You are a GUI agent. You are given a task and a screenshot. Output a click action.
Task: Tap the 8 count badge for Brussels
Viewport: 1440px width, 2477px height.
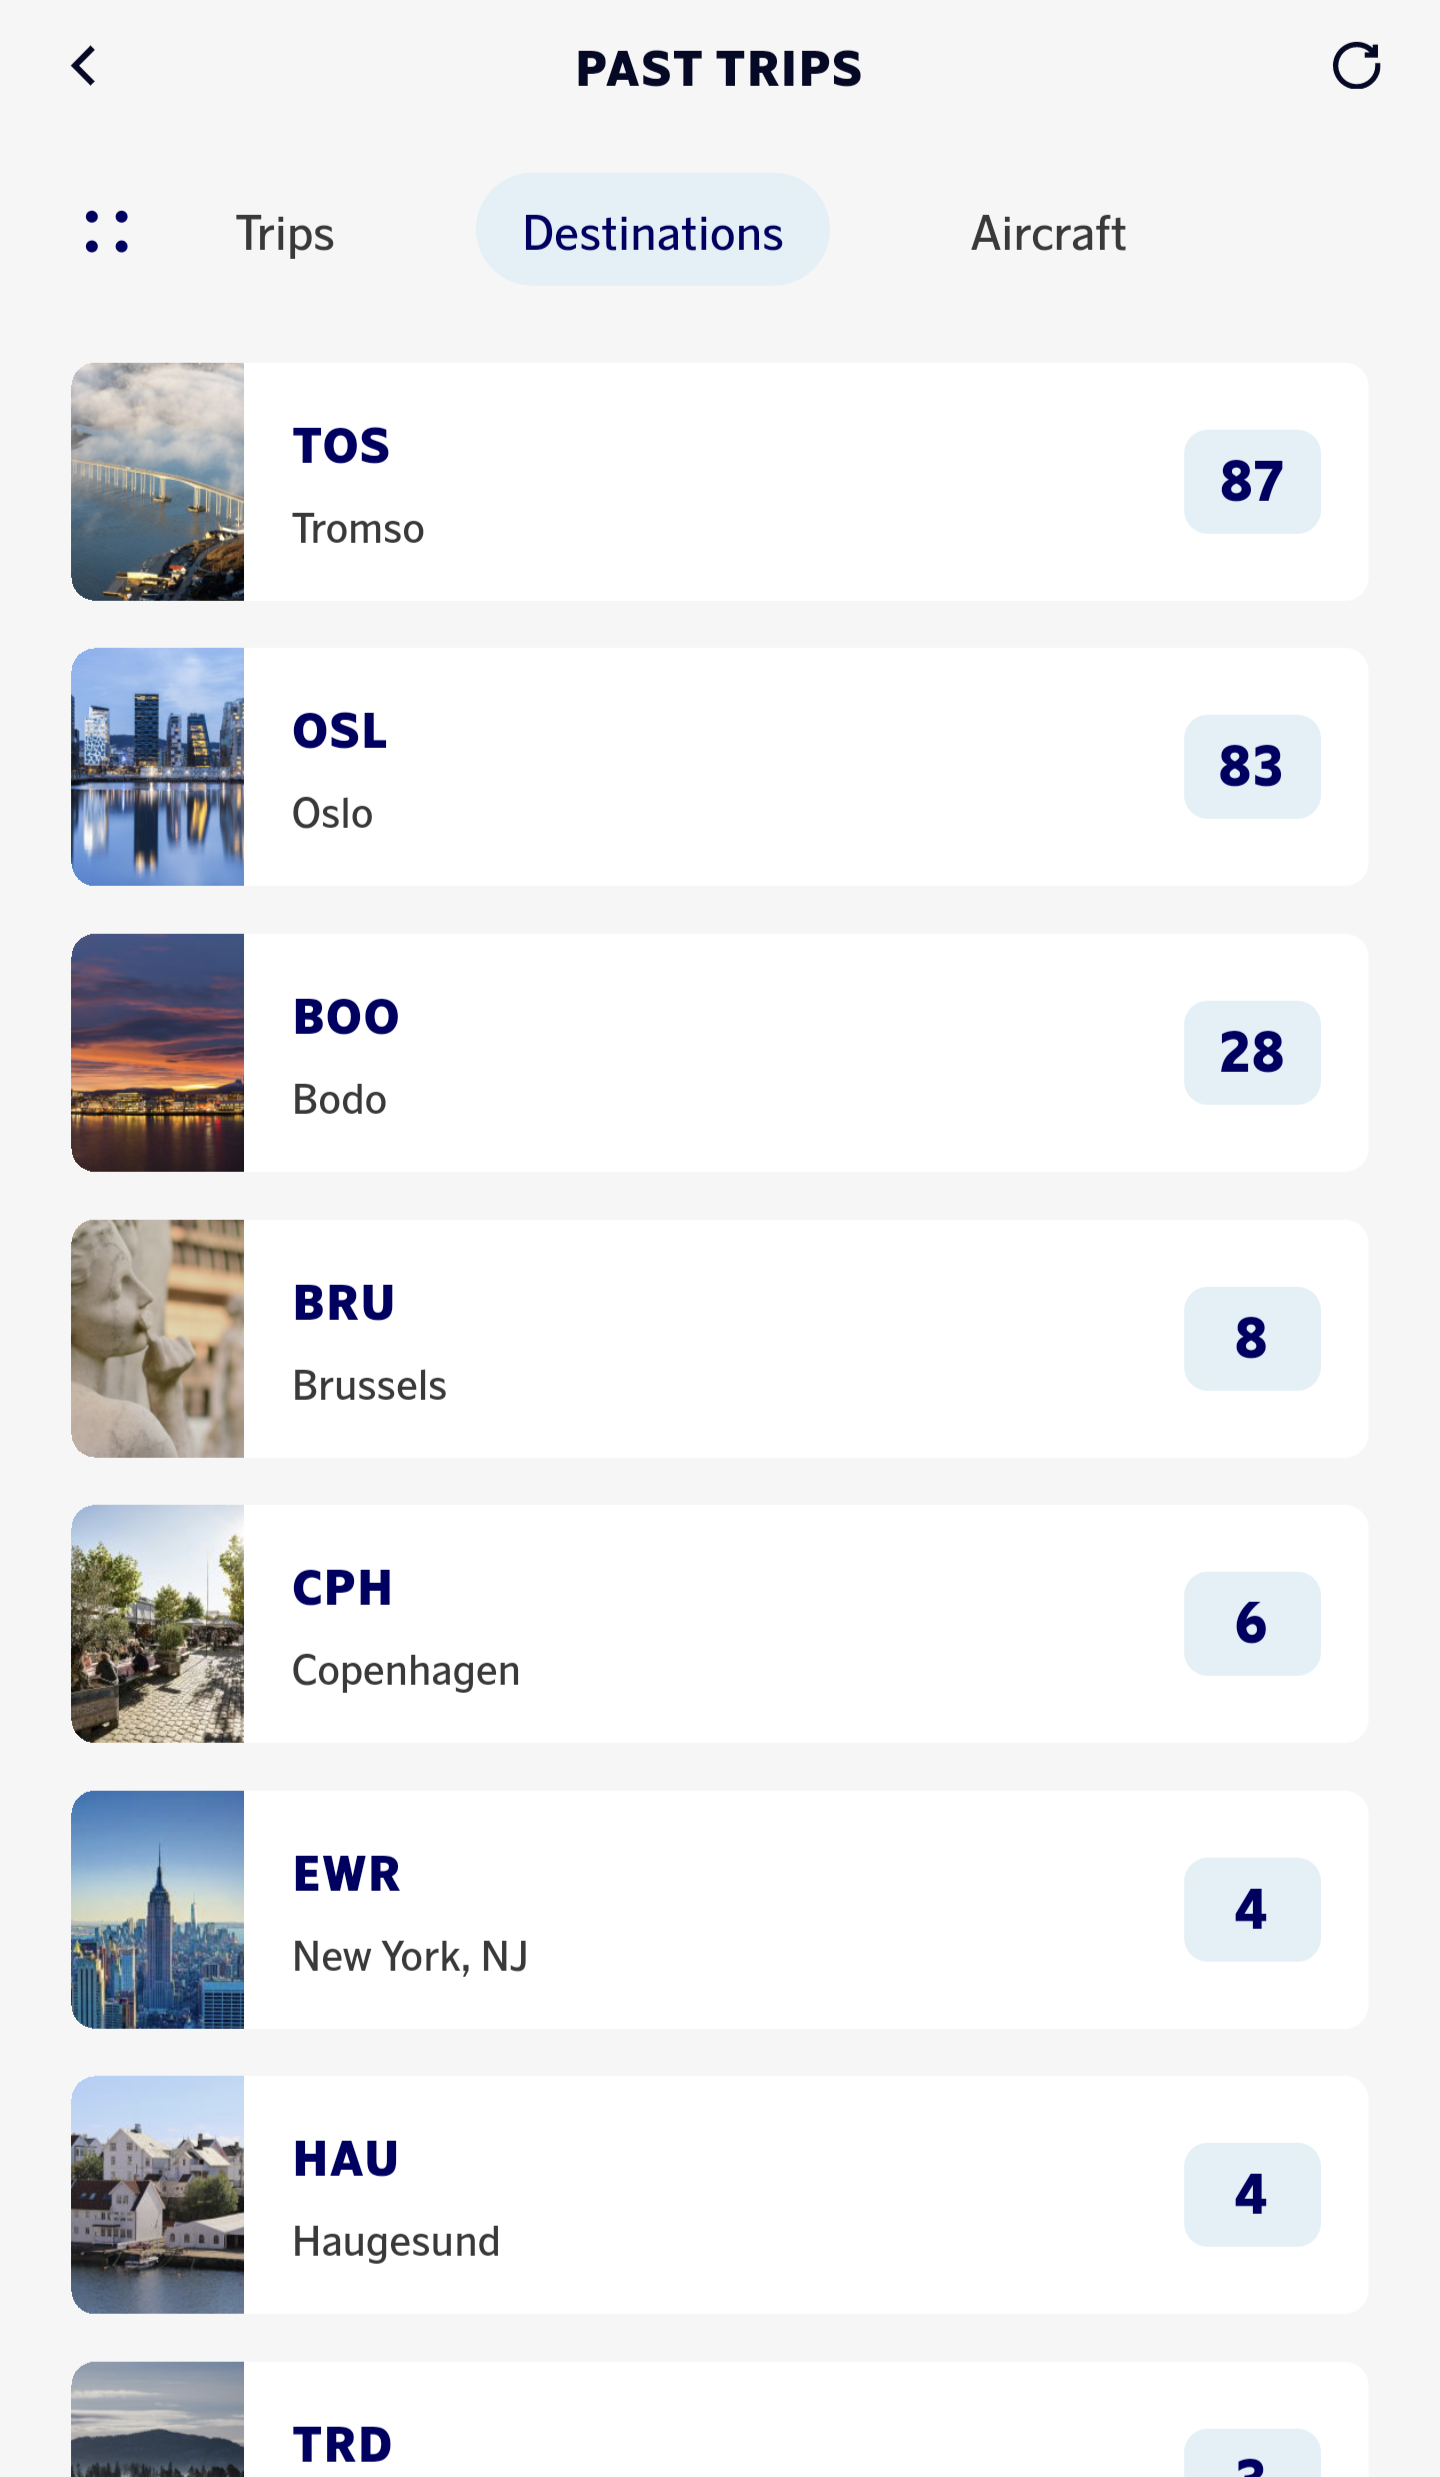tap(1252, 1339)
